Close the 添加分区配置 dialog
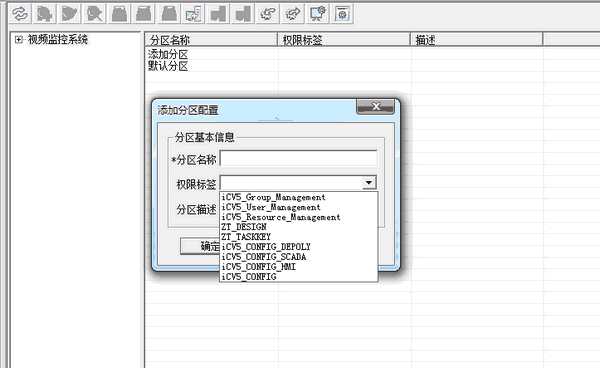The image size is (600, 368). (x=375, y=107)
